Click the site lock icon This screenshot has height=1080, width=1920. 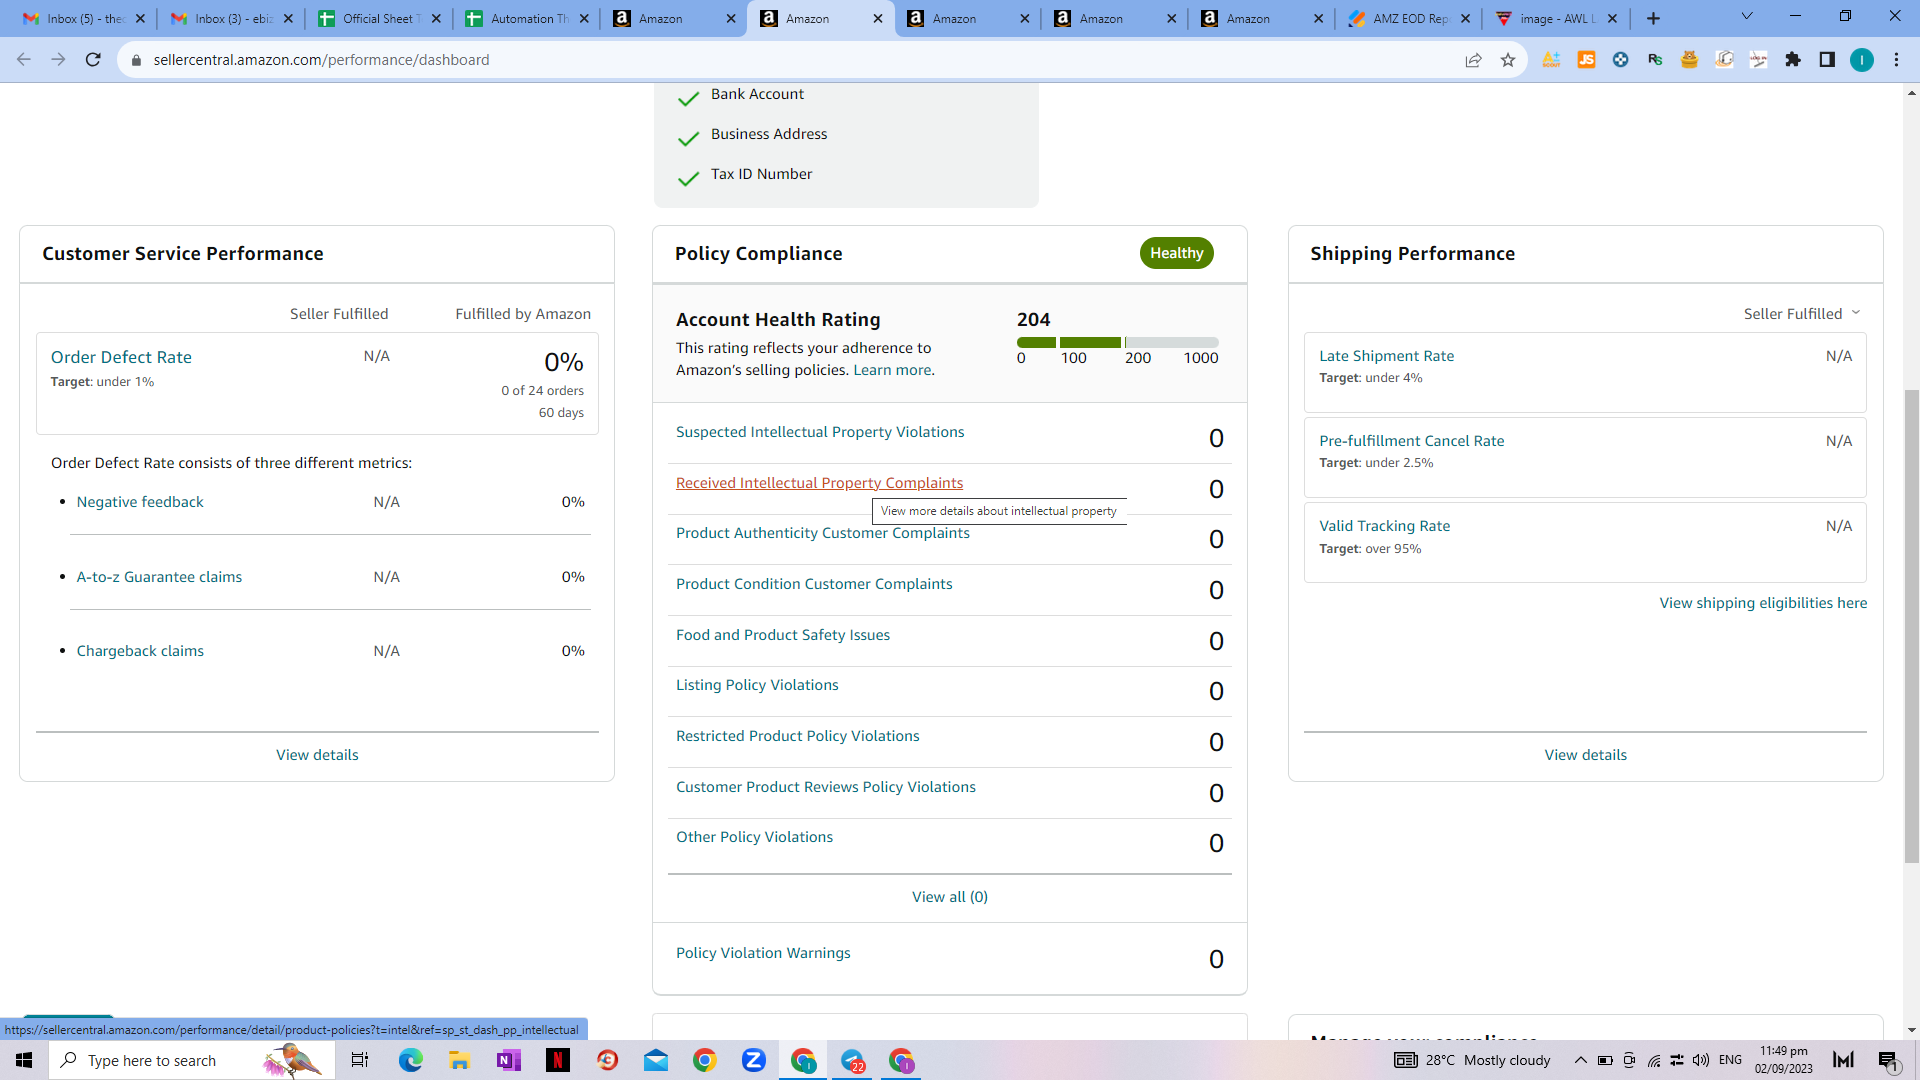coord(137,60)
